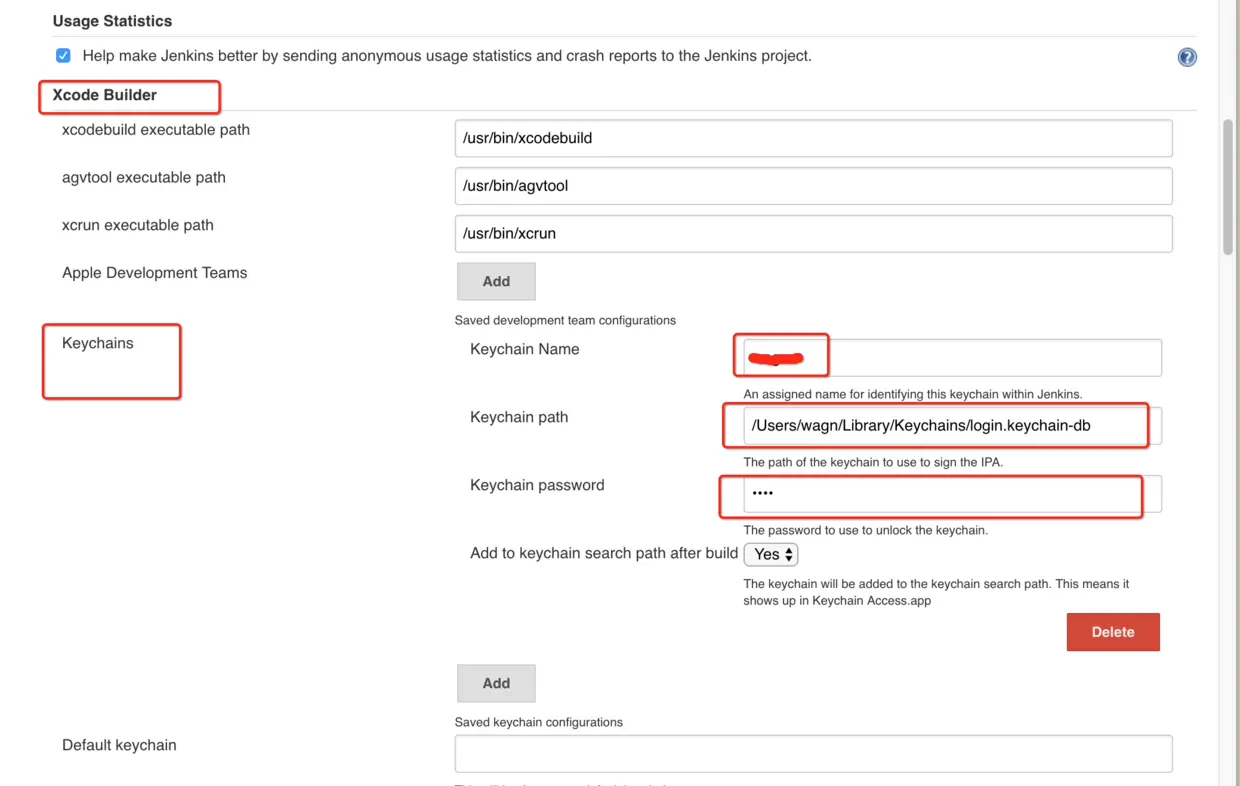
Task: Click the Default keychain input field
Action: (x=813, y=754)
